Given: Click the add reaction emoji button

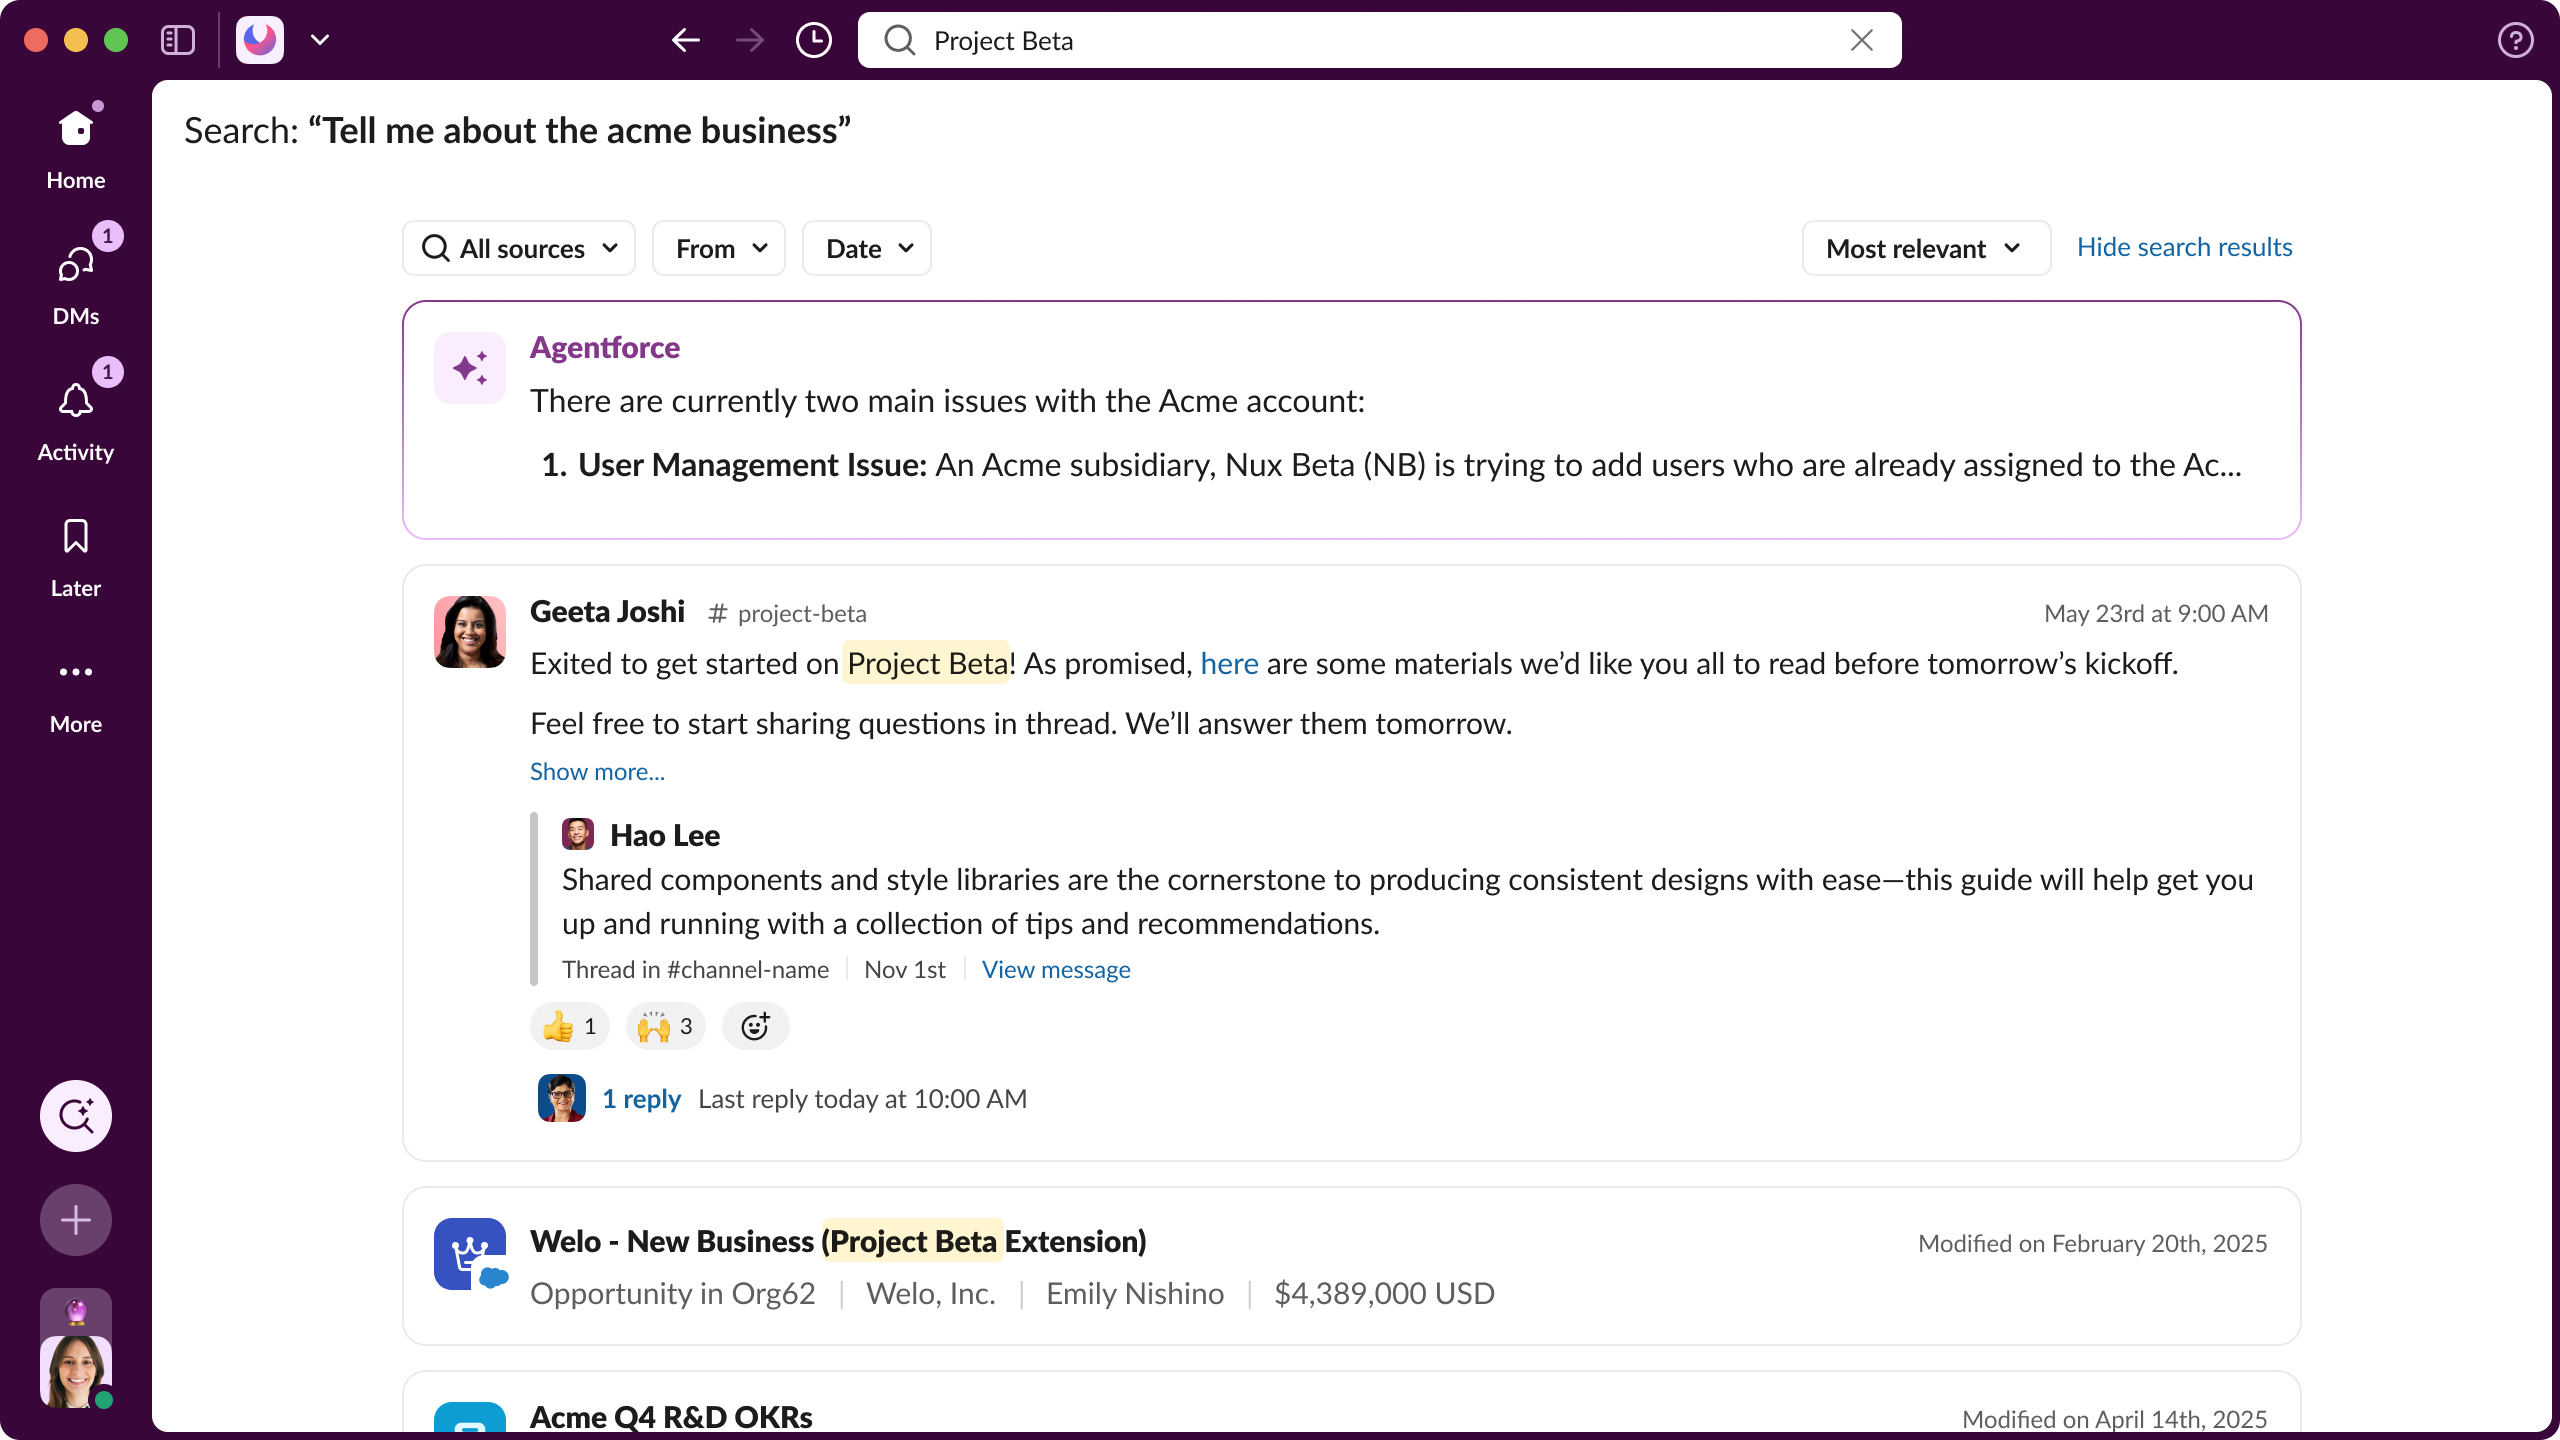Looking at the screenshot, I should [x=756, y=1026].
